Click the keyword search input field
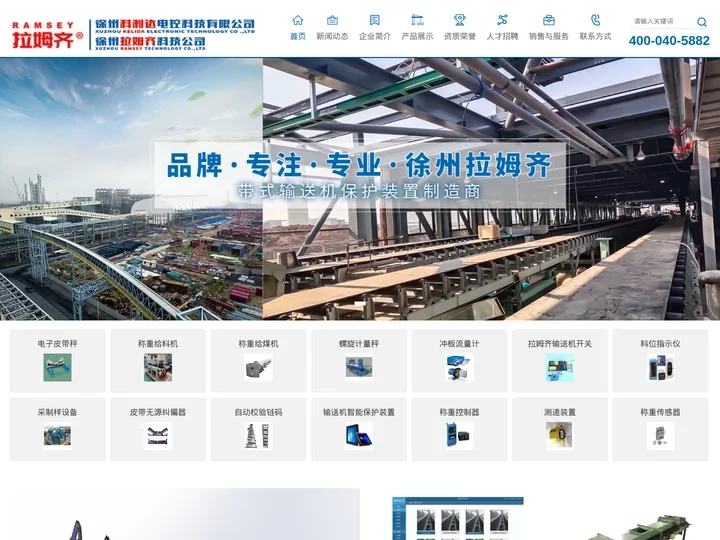Screen dimensions: 720x540 click(667, 21)
